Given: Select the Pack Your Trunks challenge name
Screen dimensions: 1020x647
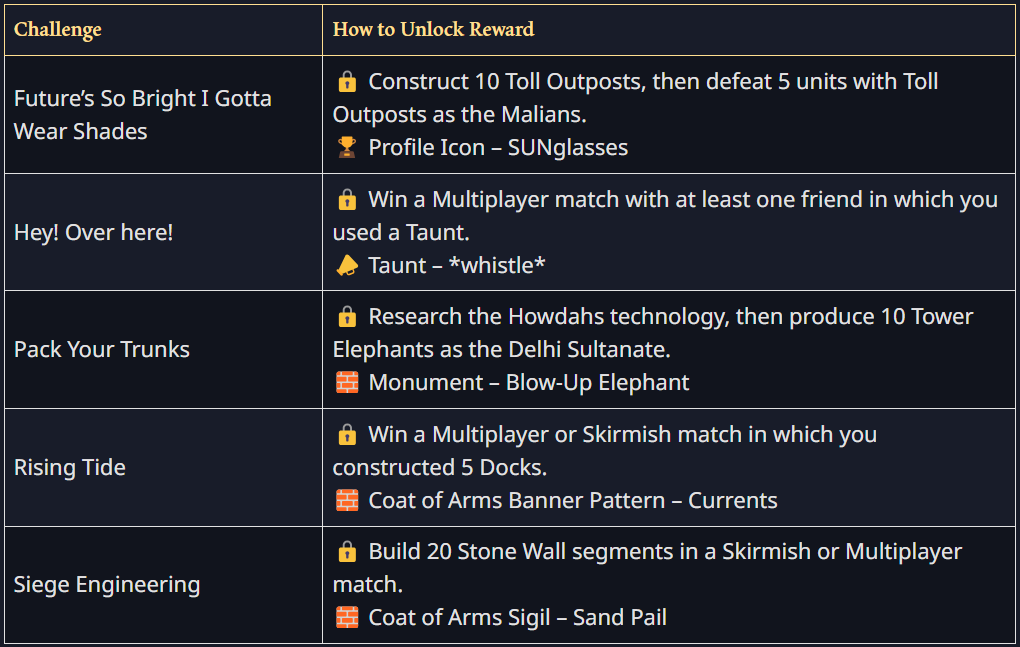Looking at the screenshot, I should [101, 350].
